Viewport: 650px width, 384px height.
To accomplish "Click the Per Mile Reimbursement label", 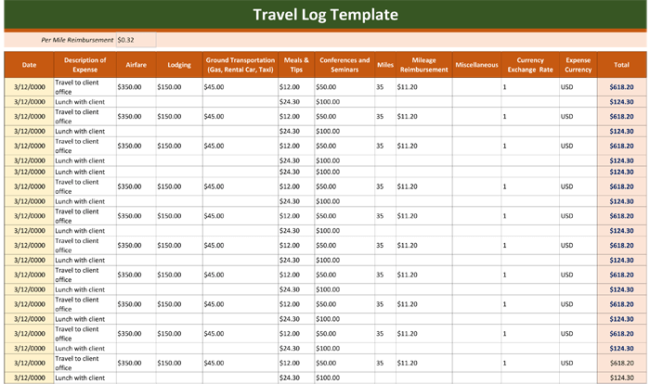I will [x=77, y=40].
